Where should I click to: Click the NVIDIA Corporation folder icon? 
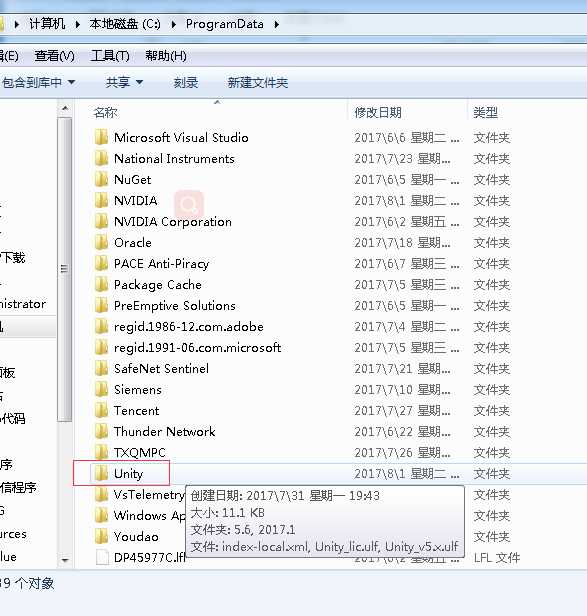(x=101, y=222)
